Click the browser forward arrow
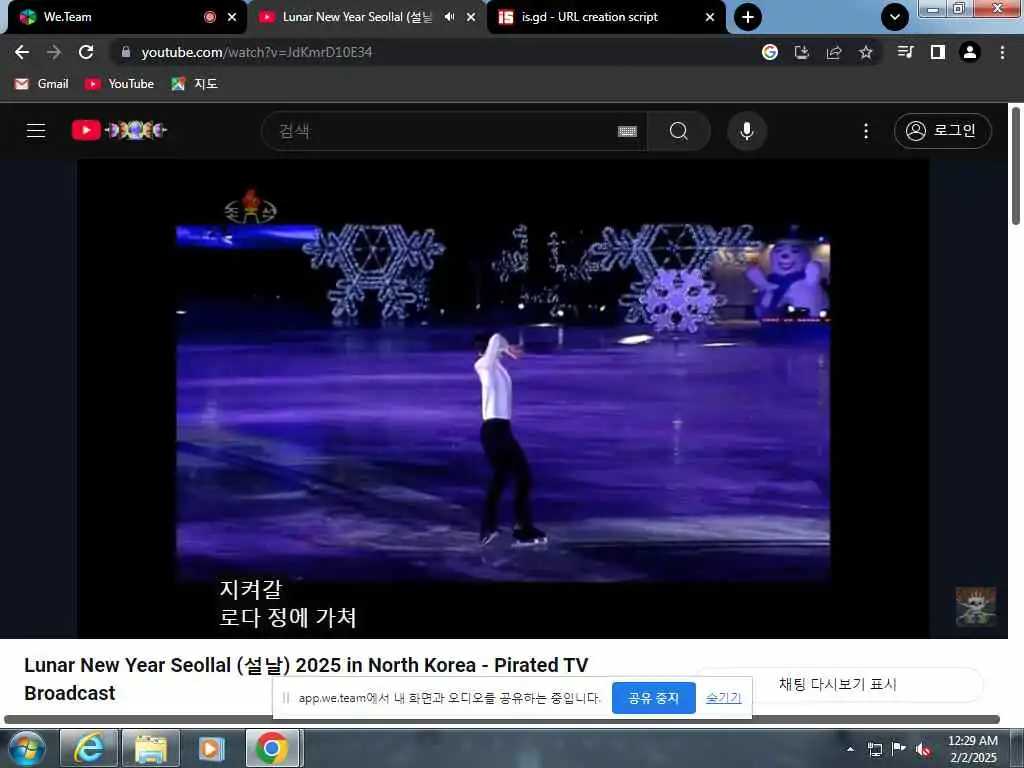Image resolution: width=1024 pixels, height=768 pixels. [x=54, y=52]
